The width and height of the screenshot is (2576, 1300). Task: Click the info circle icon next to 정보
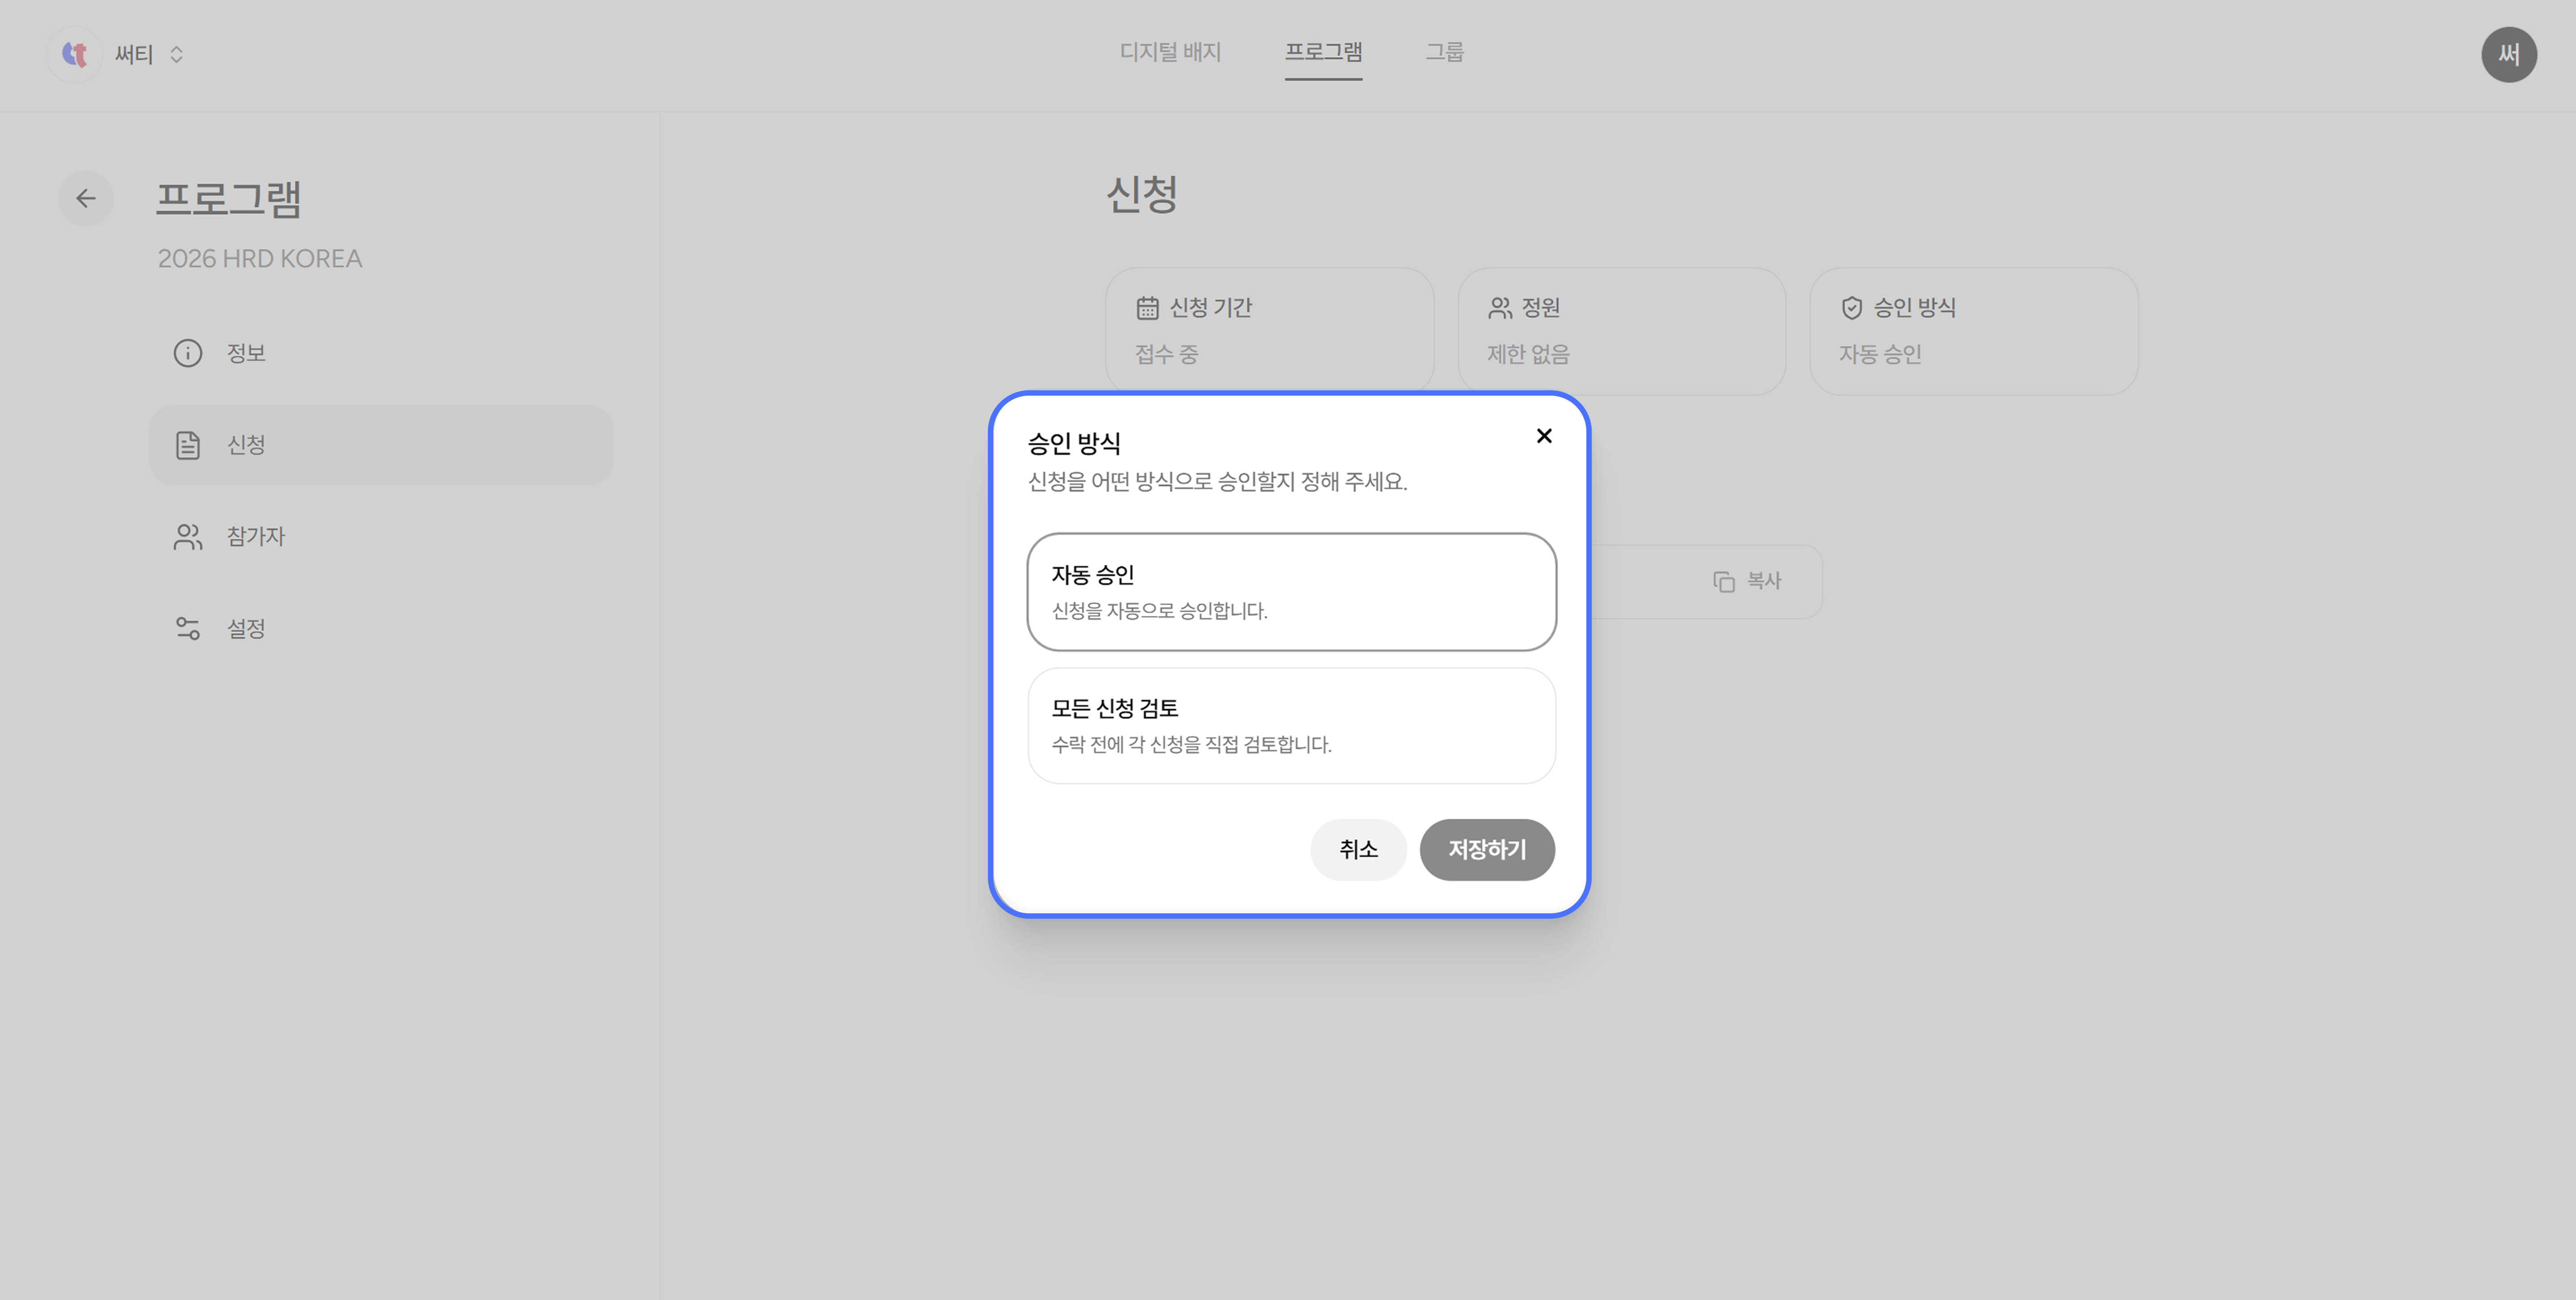[188, 353]
